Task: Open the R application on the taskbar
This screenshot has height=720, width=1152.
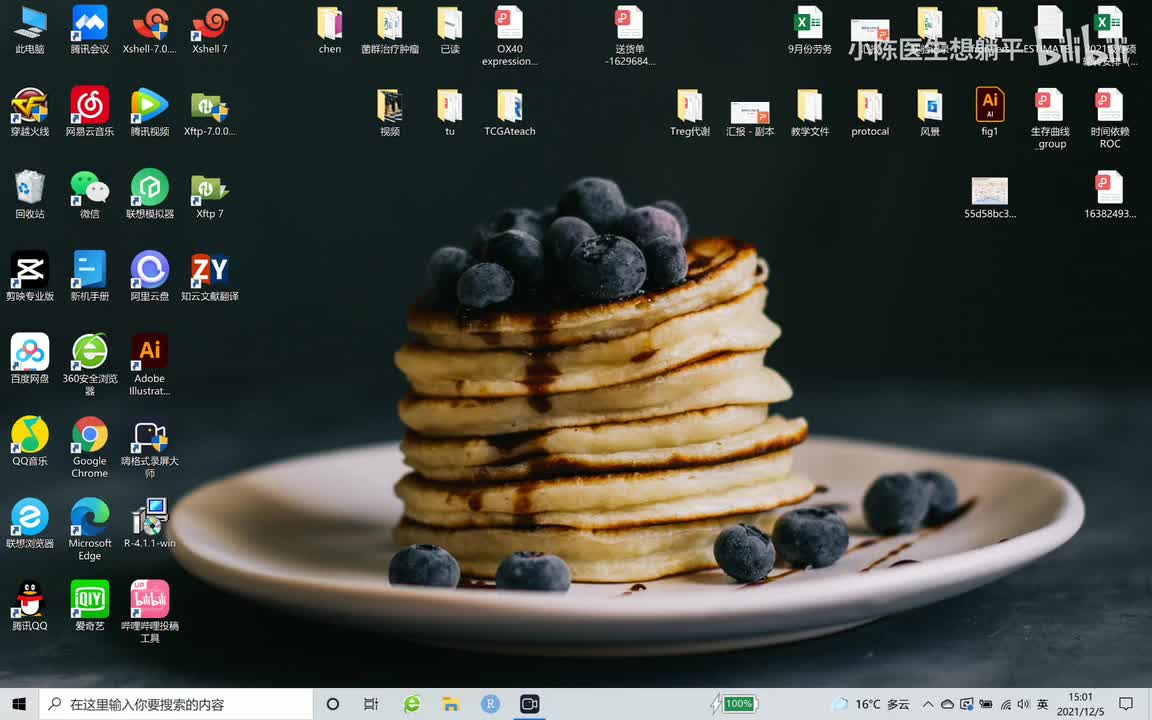Action: [x=490, y=704]
